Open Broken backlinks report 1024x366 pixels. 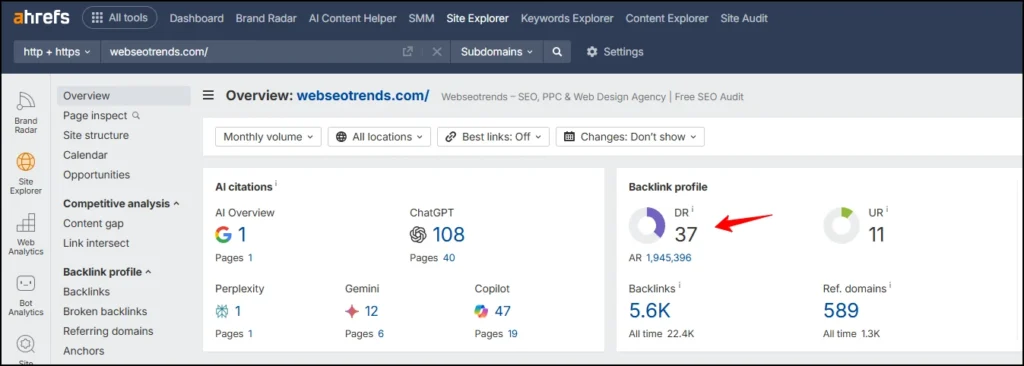pyautogui.click(x=105, y=311)
